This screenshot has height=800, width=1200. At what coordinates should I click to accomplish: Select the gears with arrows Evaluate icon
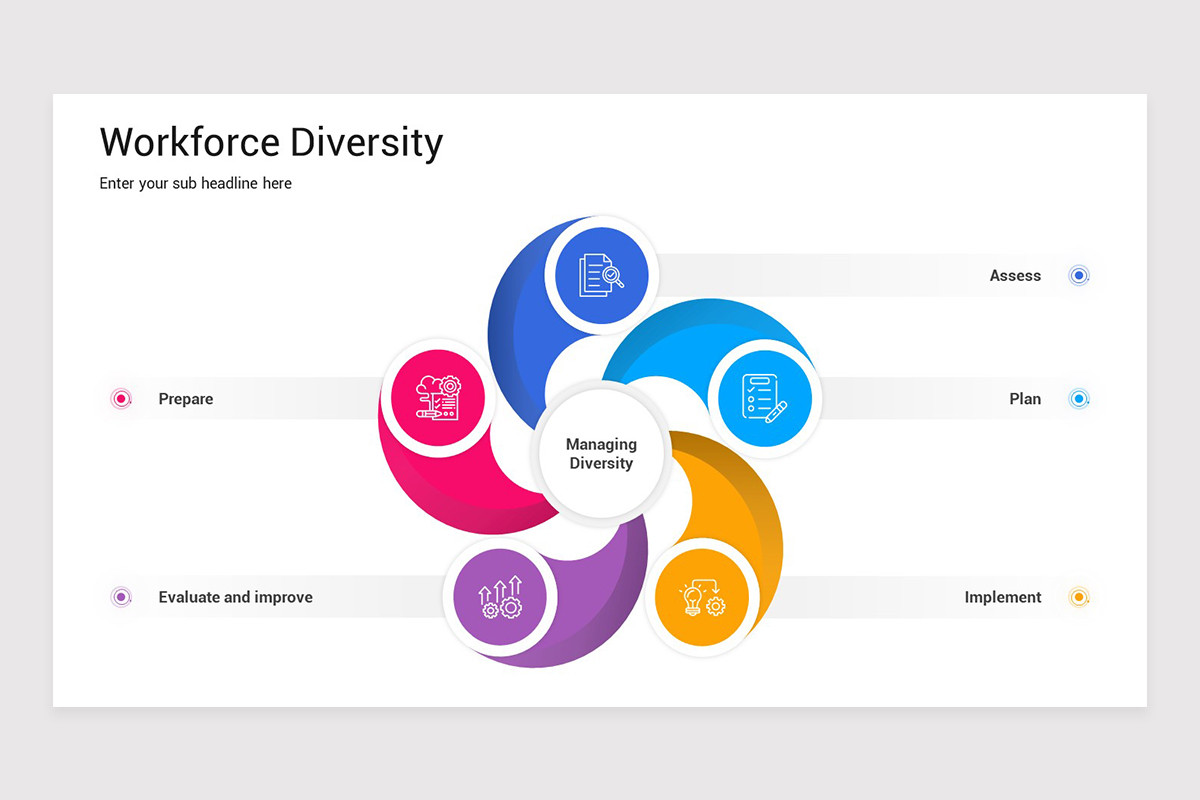500,596
